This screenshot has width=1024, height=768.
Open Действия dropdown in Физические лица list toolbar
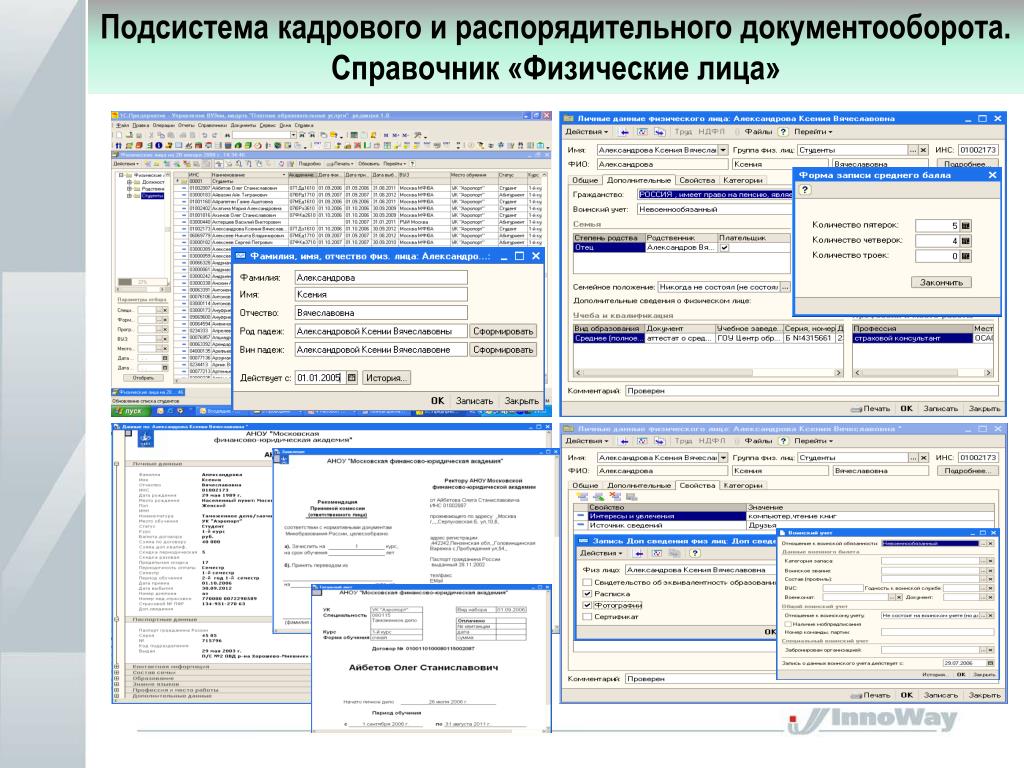point(127,164)
